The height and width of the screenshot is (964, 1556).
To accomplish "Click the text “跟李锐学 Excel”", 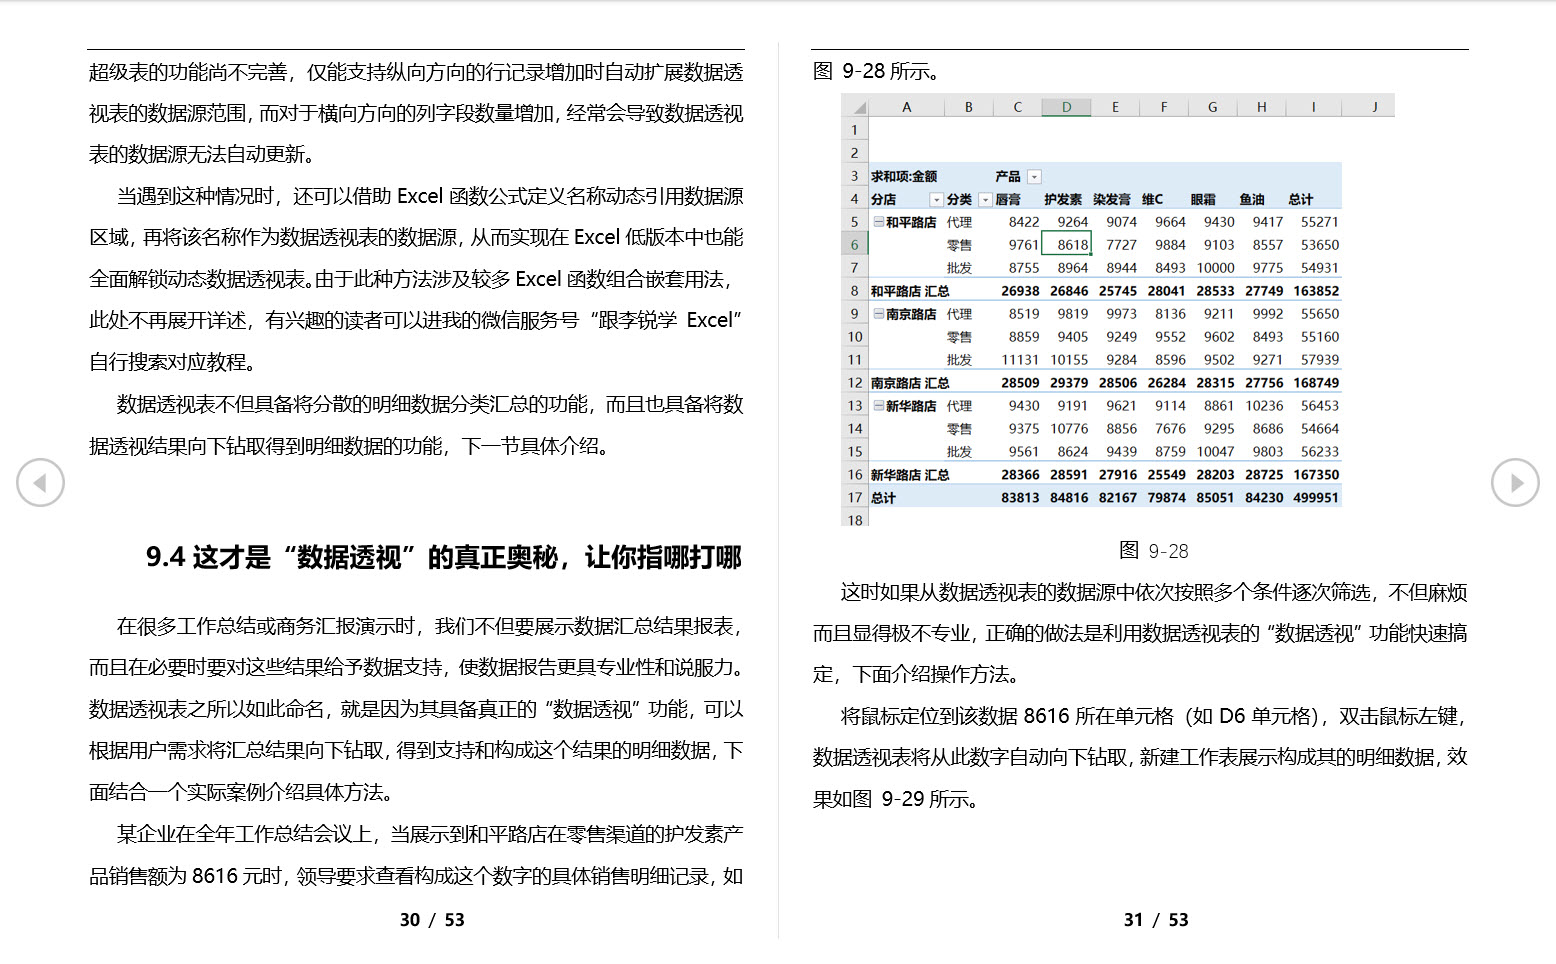I will coord(665,320).
